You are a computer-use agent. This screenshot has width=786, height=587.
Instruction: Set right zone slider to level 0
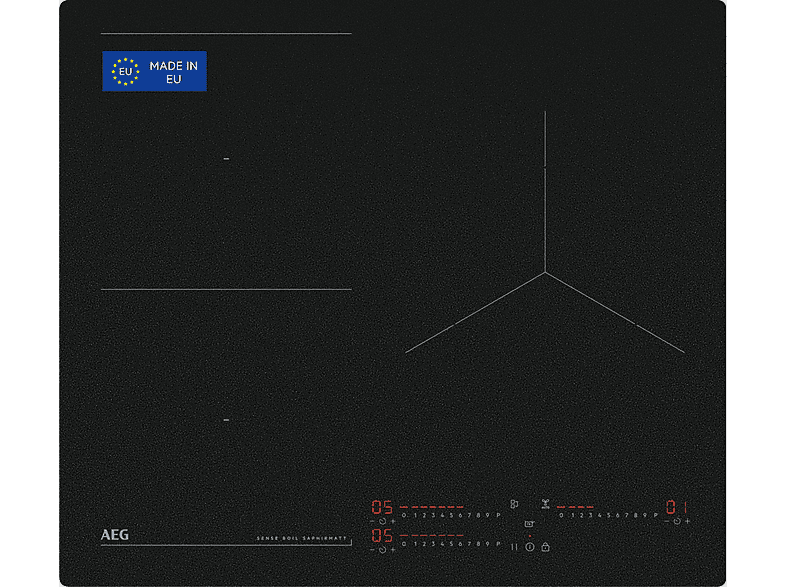[560, 515]
